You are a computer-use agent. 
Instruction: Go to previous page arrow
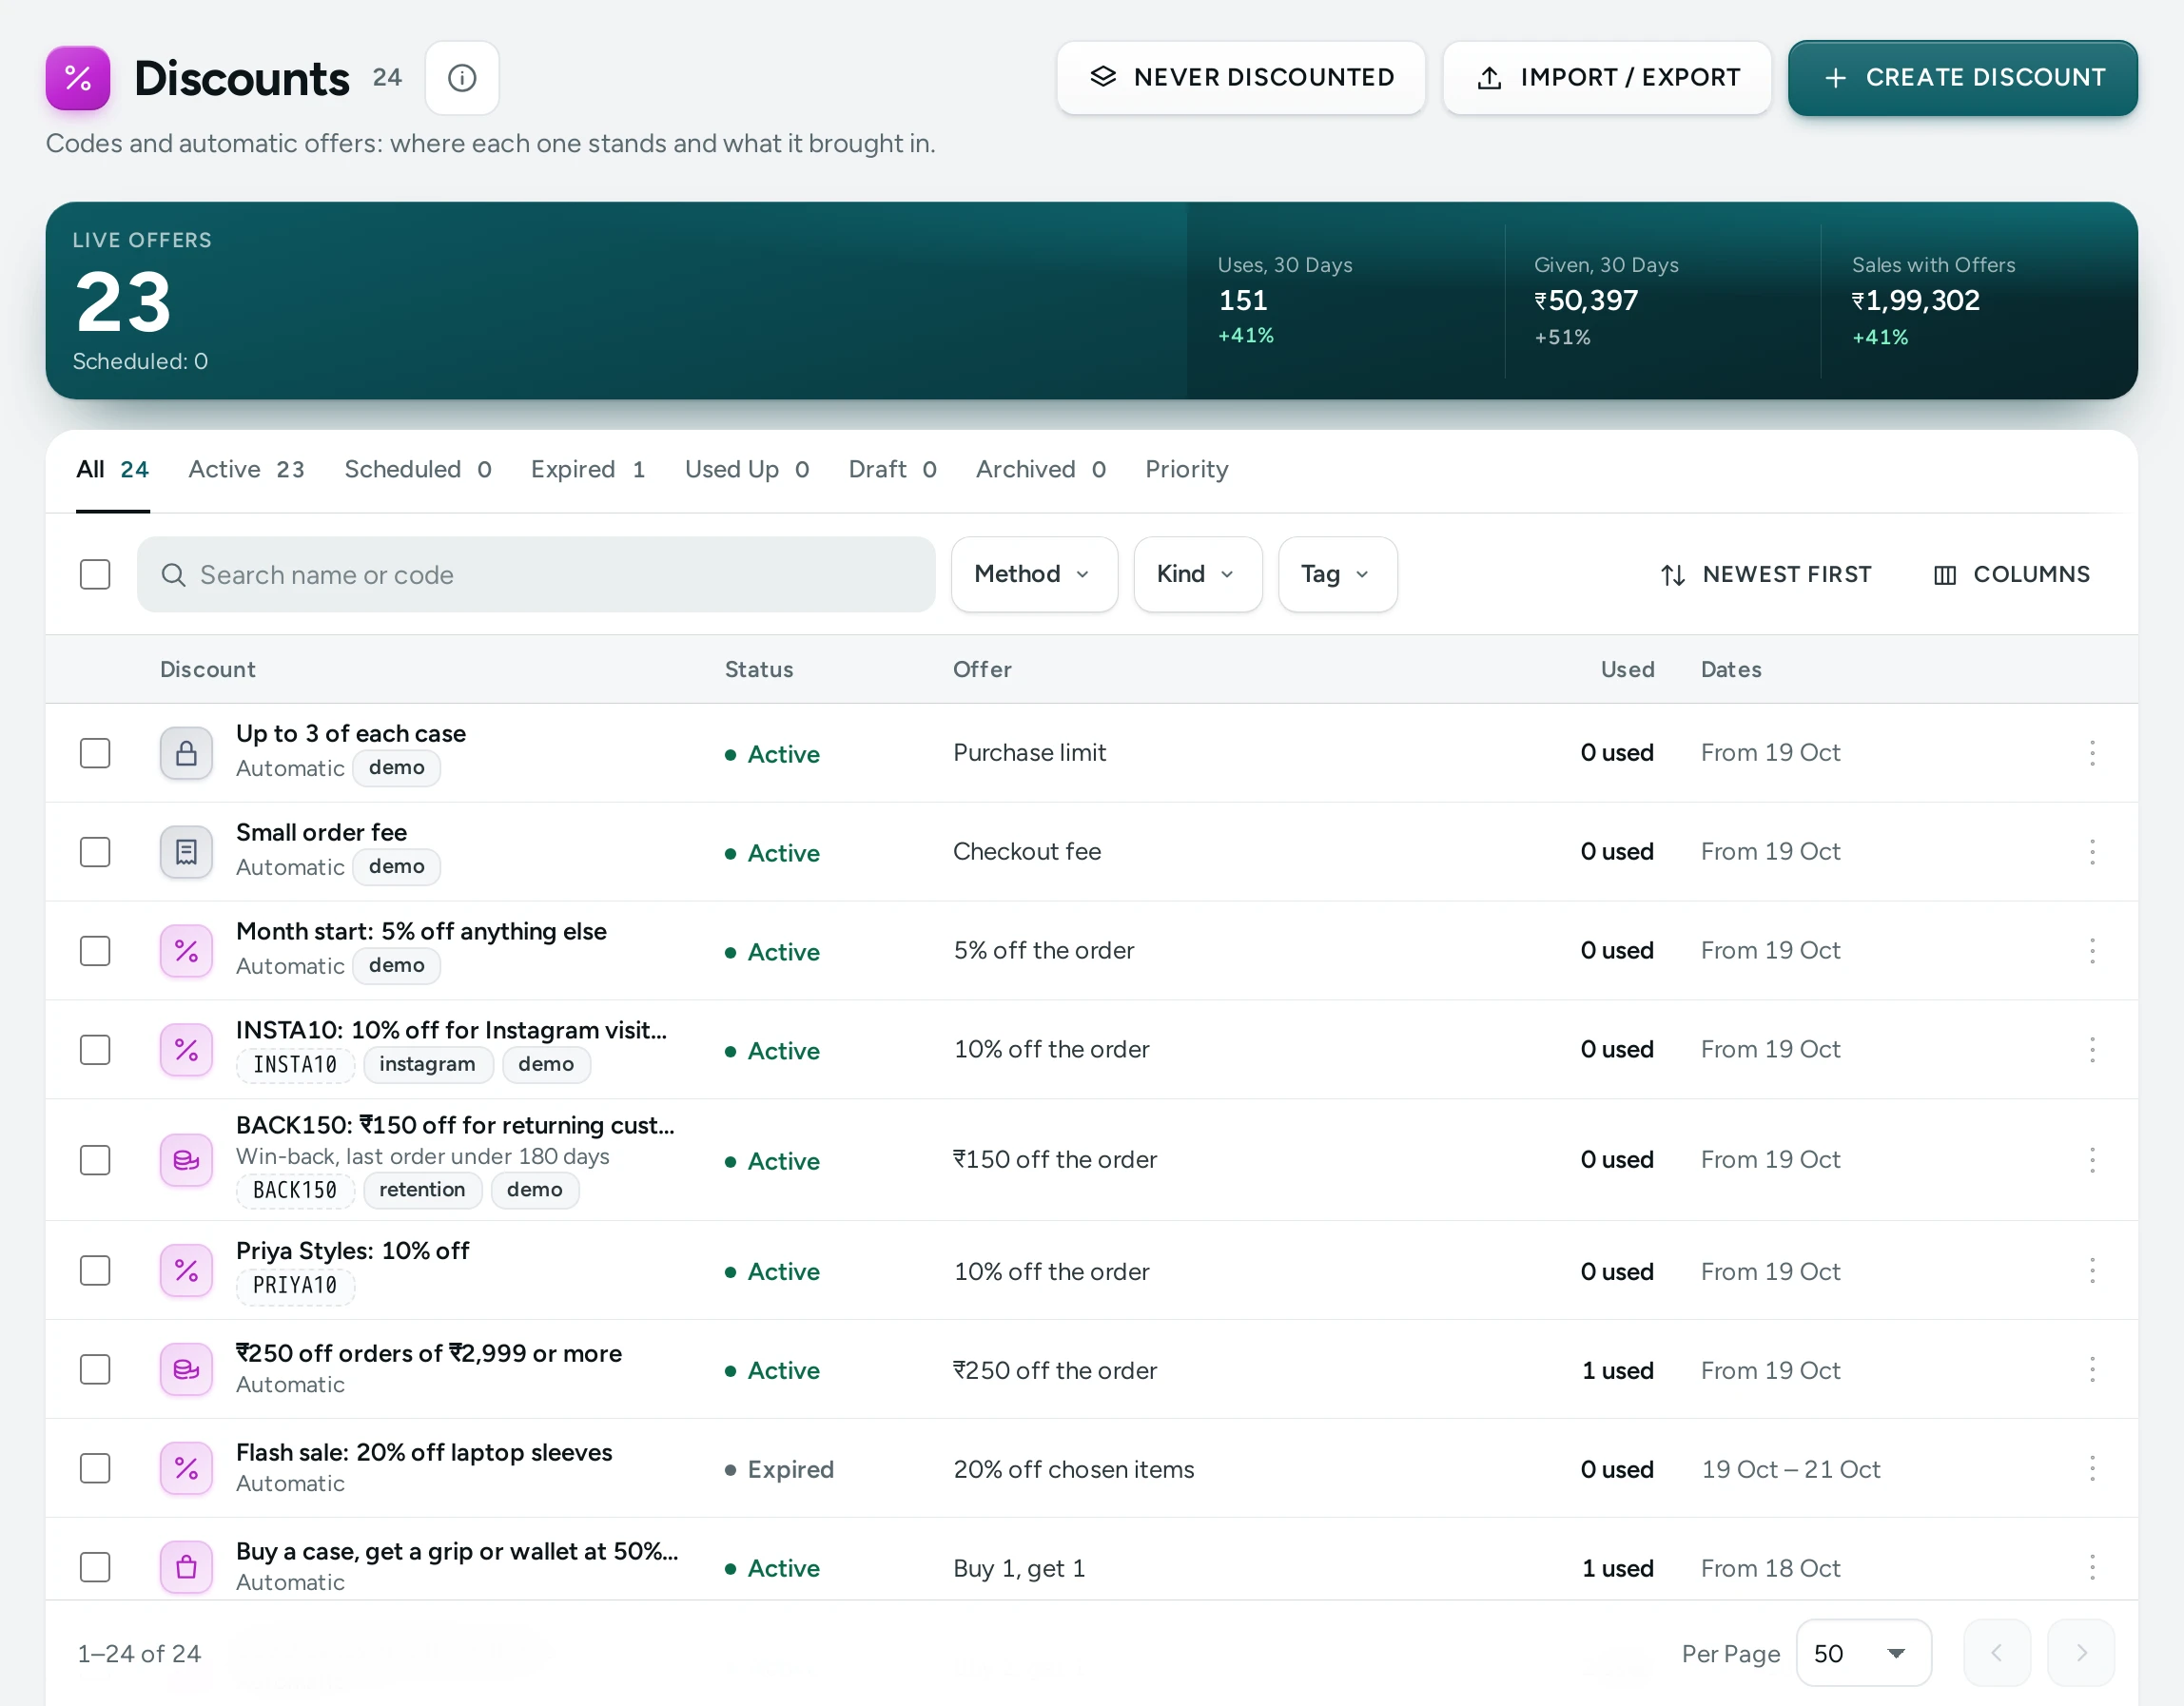[1997, 1653]
